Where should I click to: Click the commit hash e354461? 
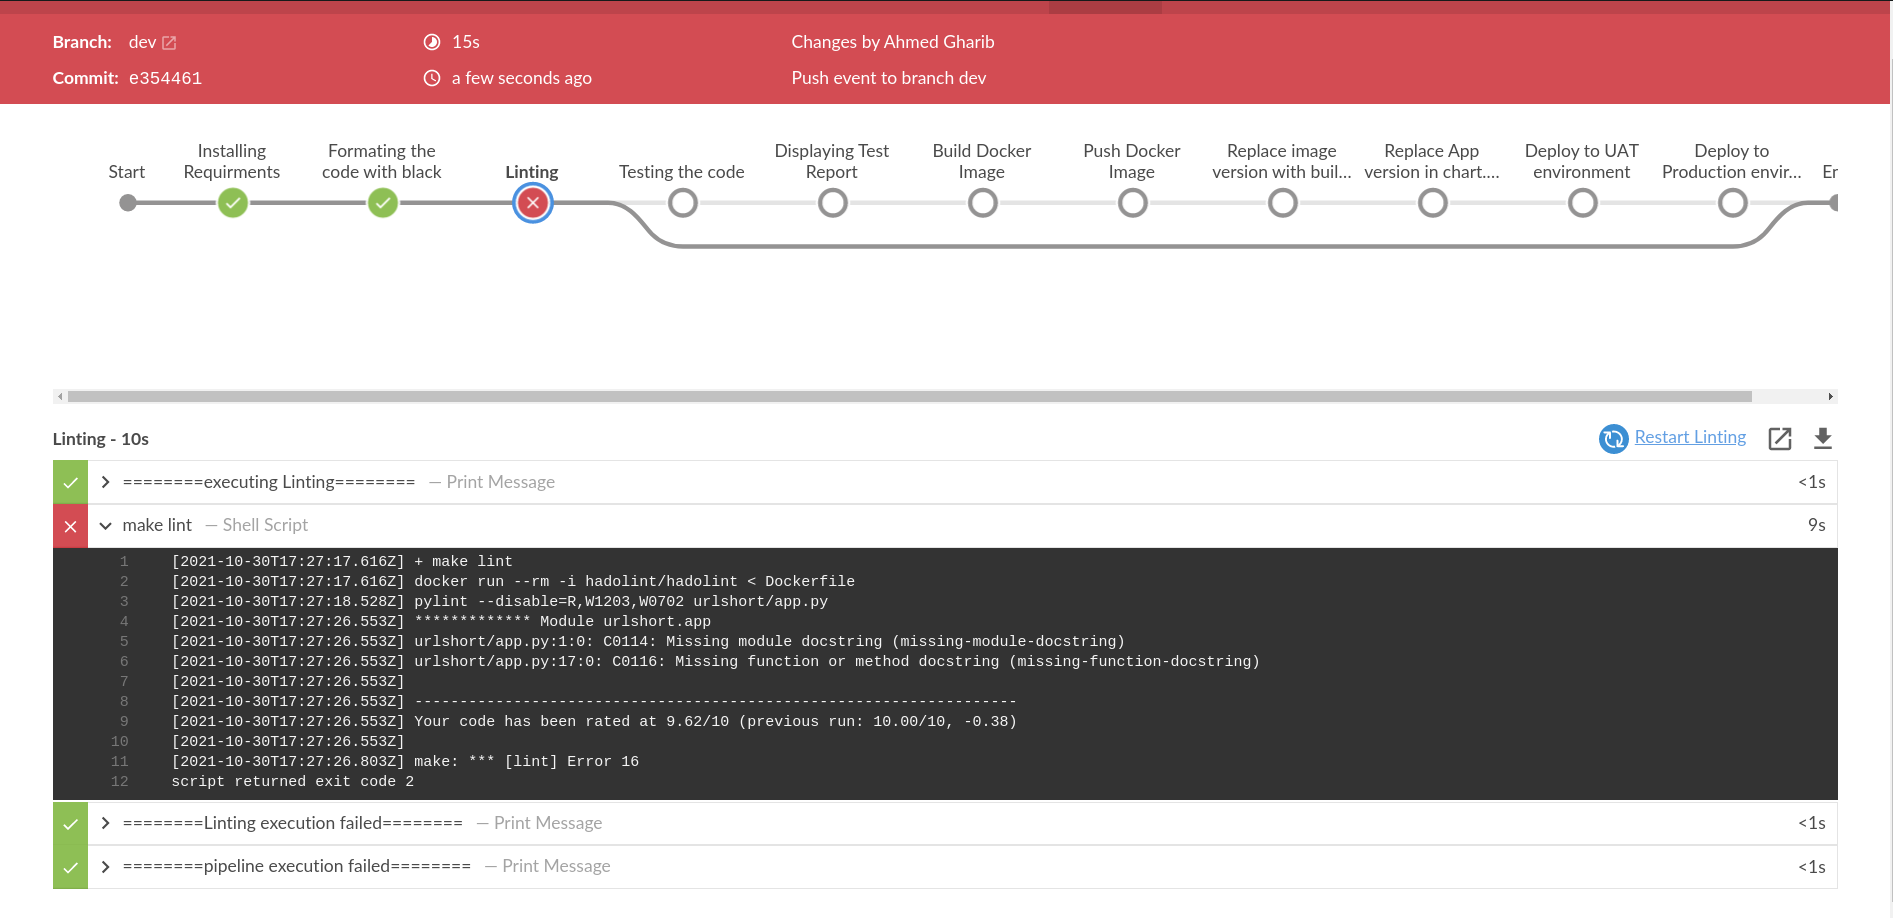[165, 78]
